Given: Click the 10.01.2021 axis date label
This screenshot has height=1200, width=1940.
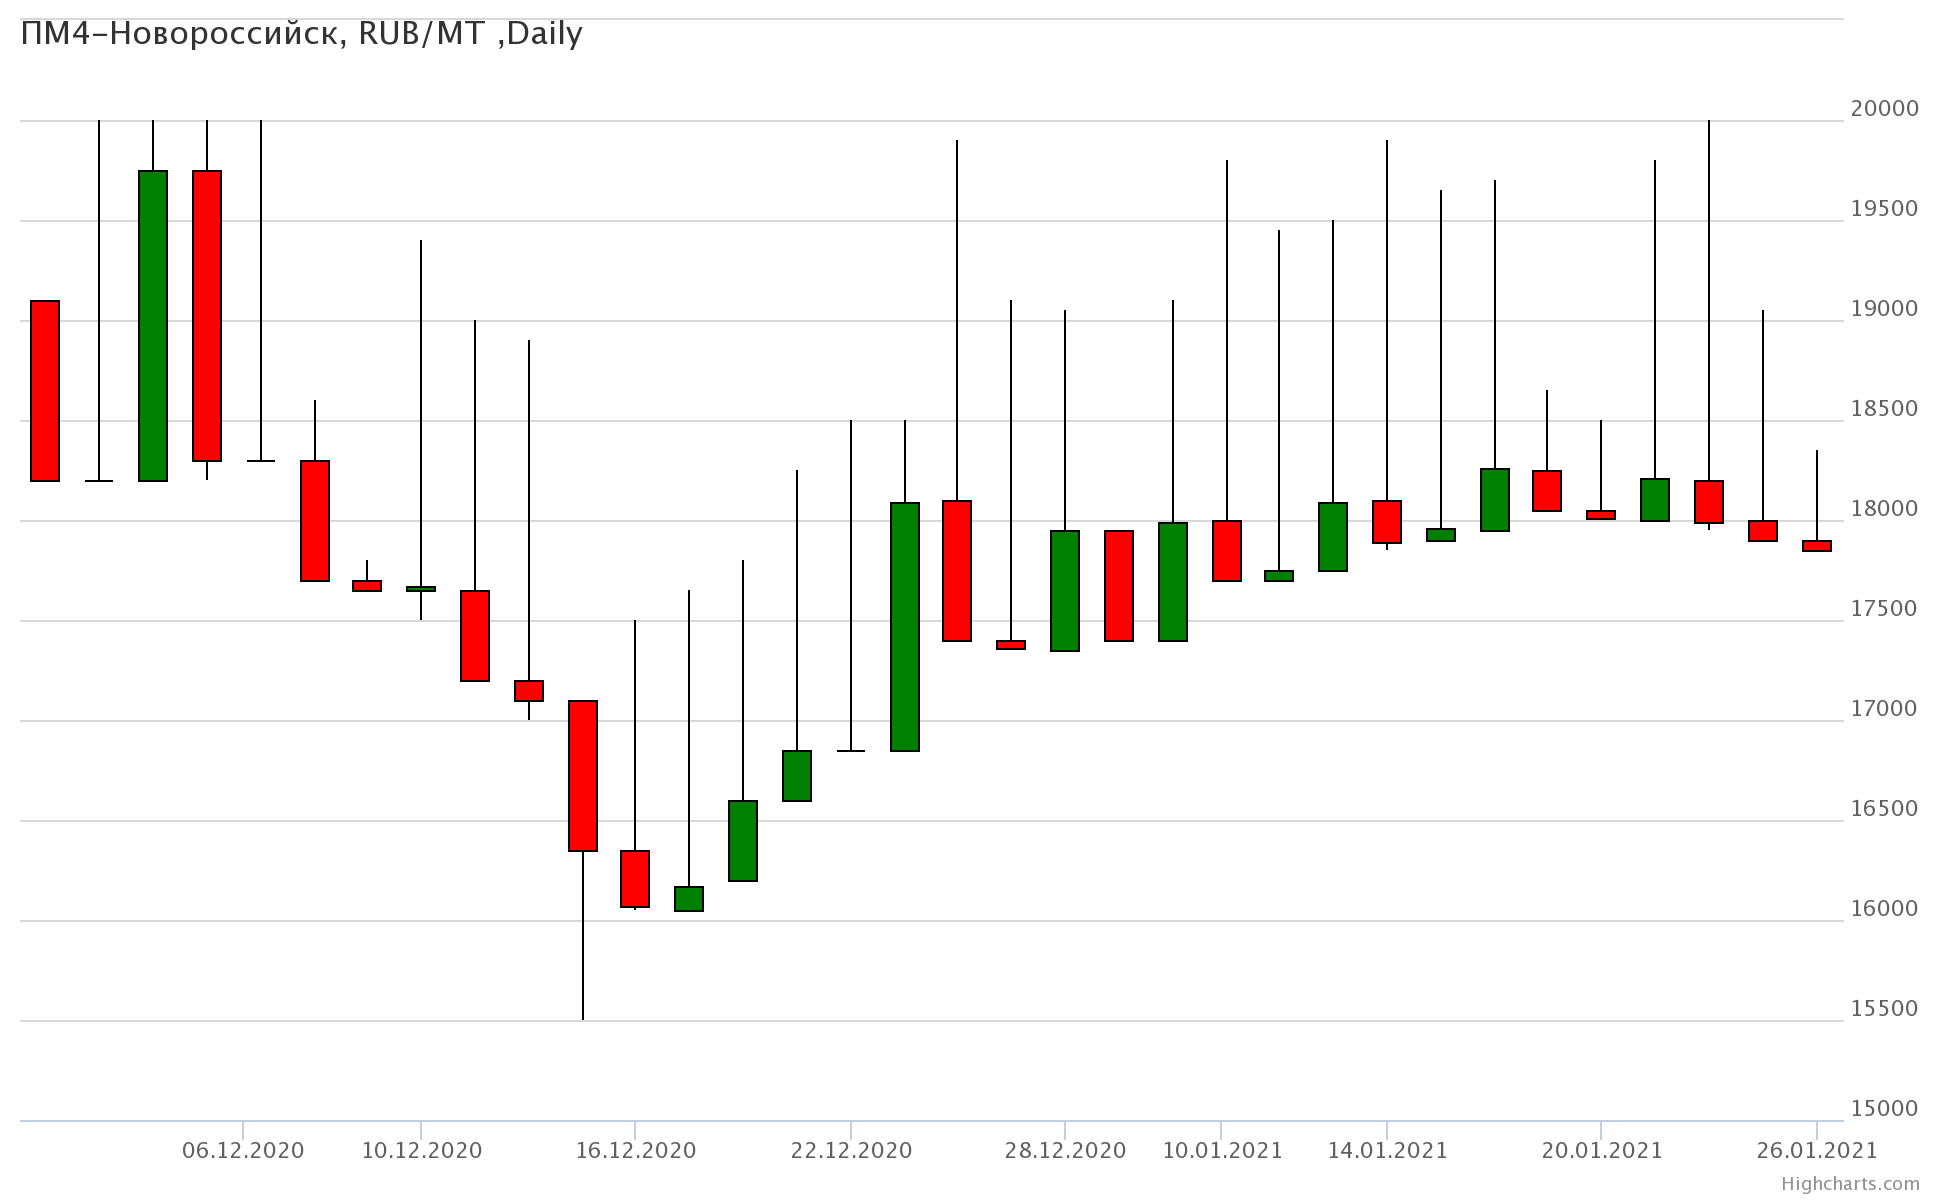Looking at the screenshot, I should click(1221, 1150).
